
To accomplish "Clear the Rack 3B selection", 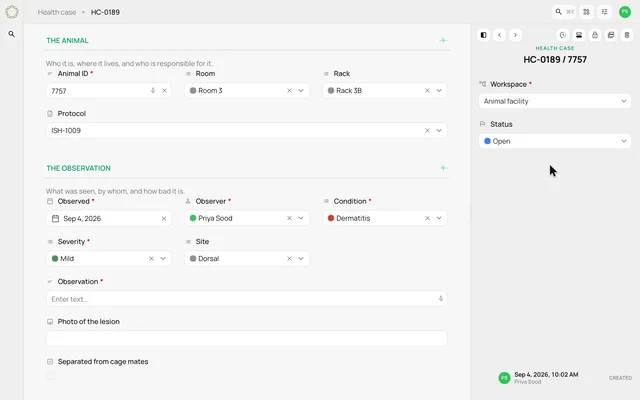I will (x=427, y=91).
